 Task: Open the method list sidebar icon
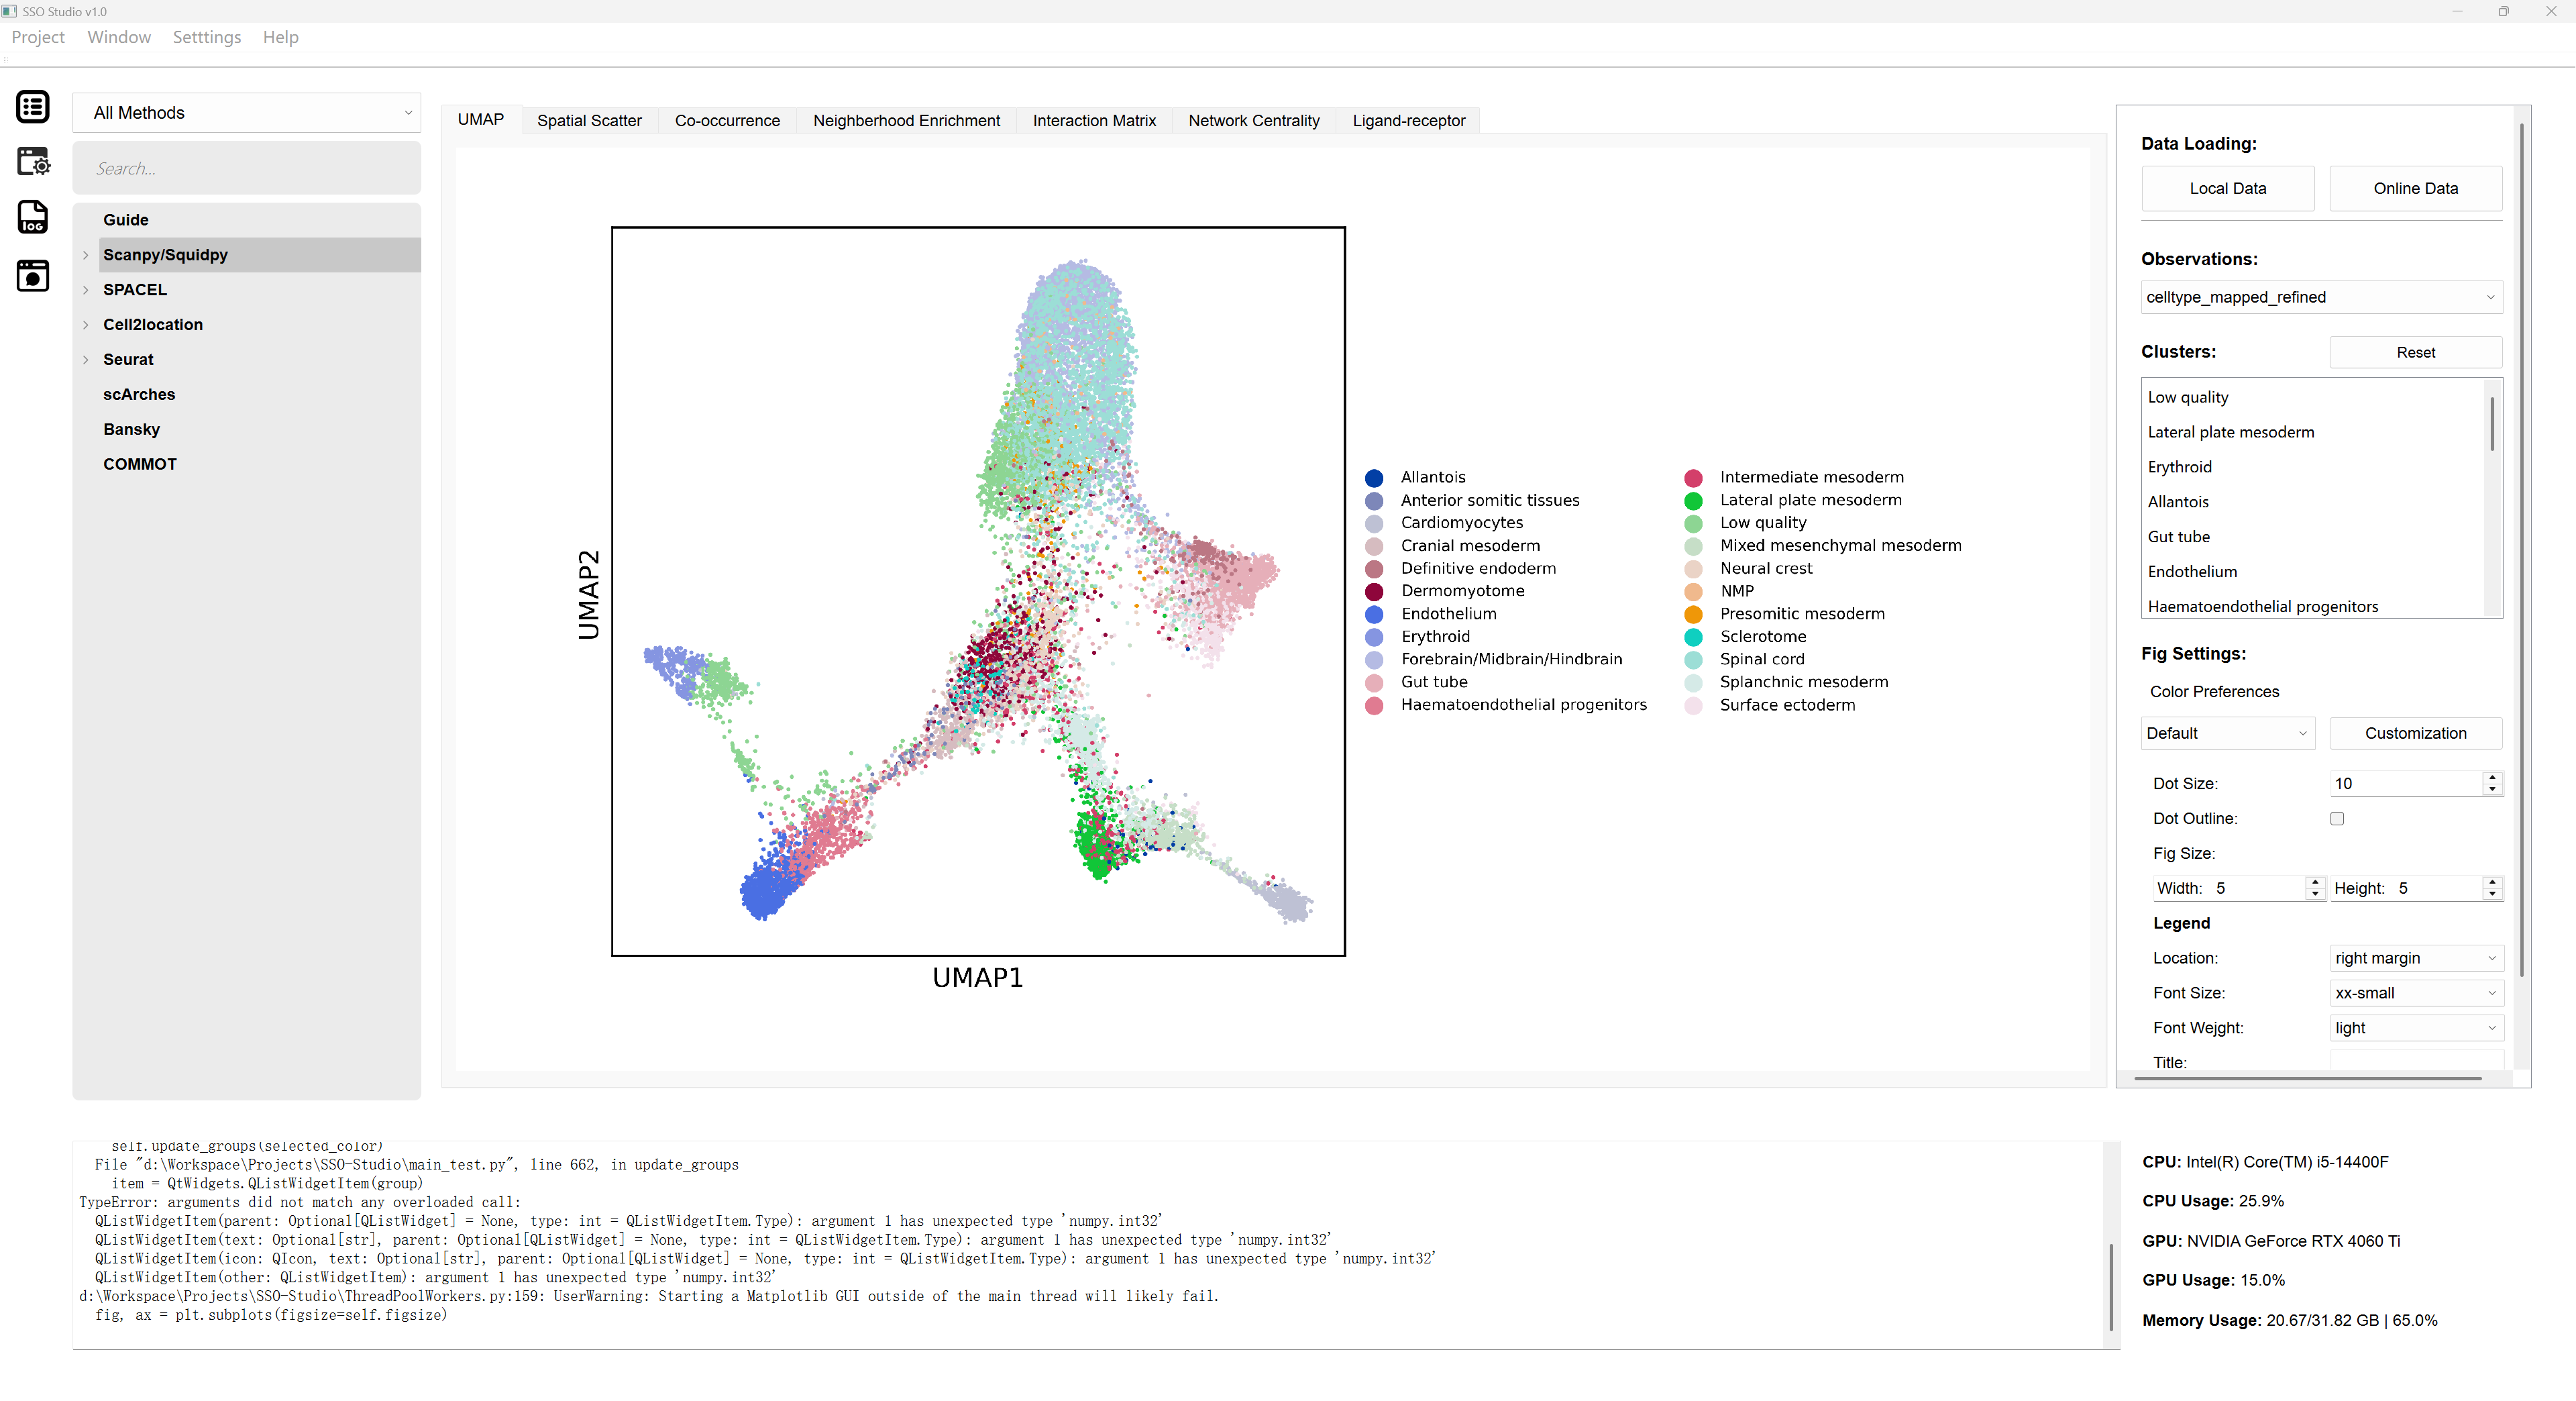tap(33, 106)
